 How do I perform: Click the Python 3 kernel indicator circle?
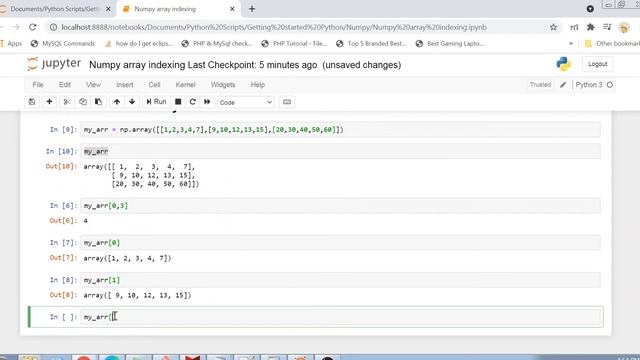(610, 84)
